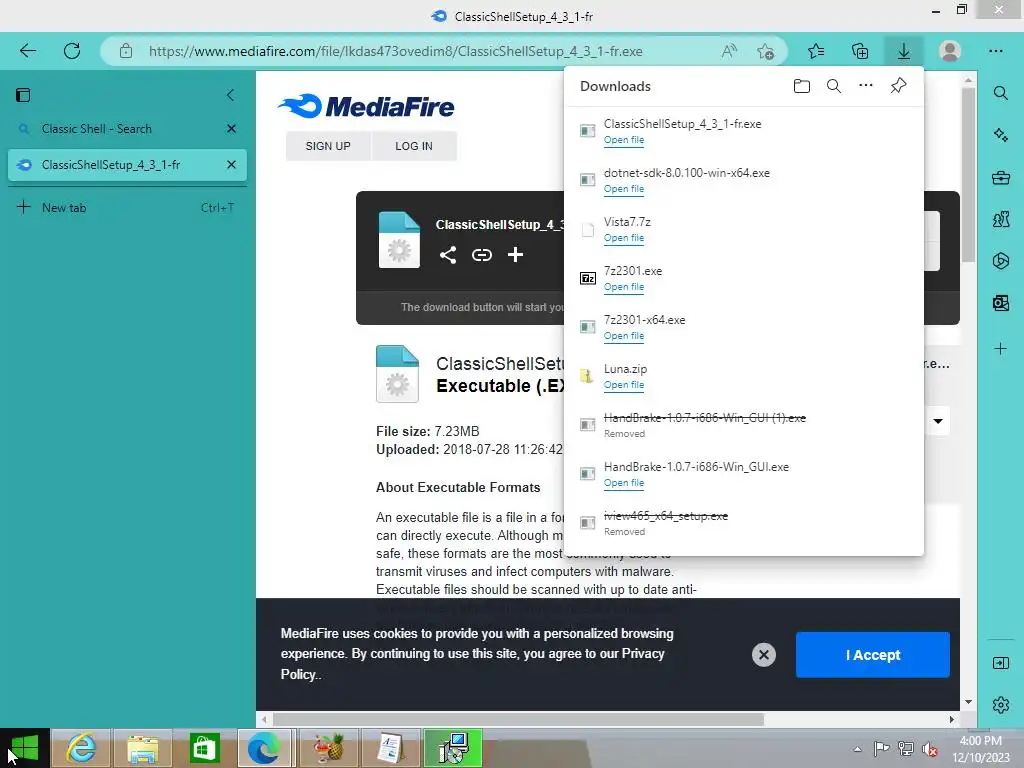Toggle sidebar visibility icon near bottom
The height and width of the screenshot is (768, 1024).
tap(1000, 664)
